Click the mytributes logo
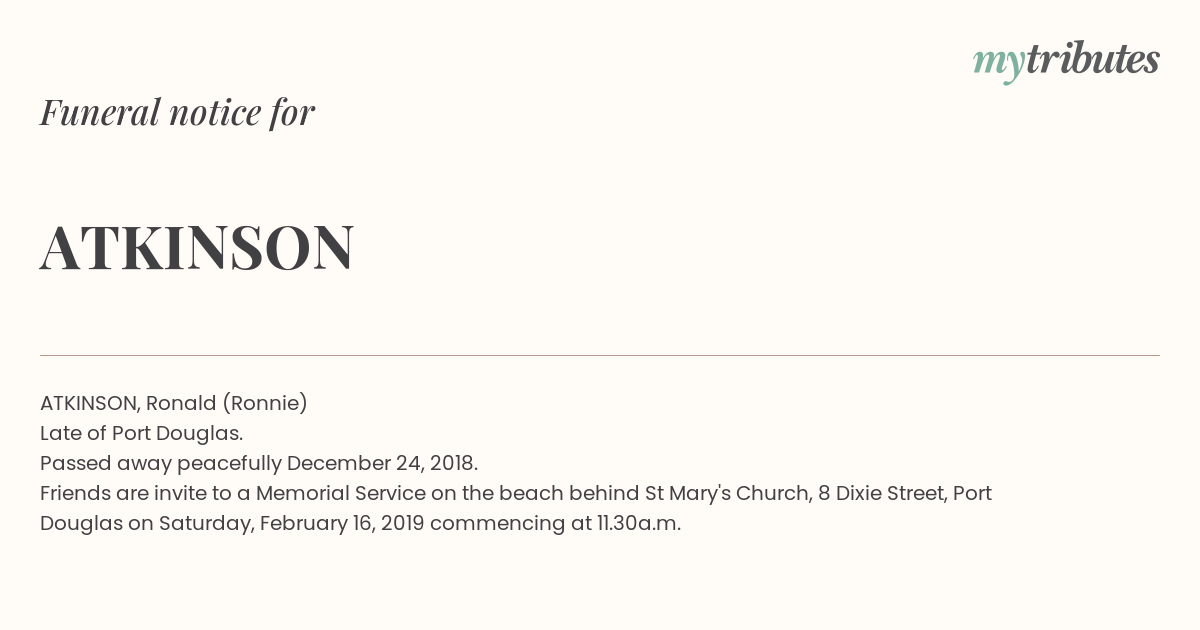Viewport: 1200px width, 630px height. [x=1066, y=61]
